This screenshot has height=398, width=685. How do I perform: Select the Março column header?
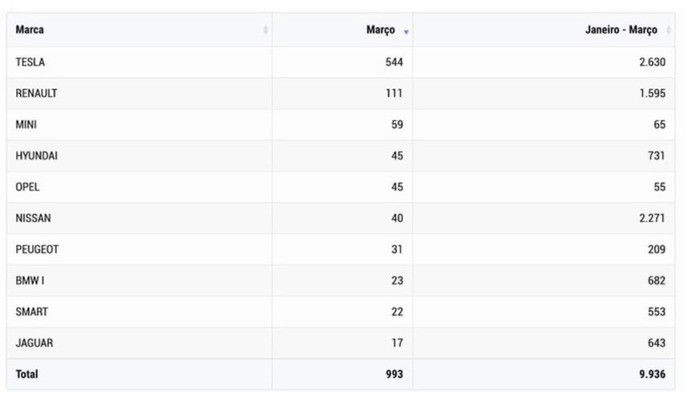pos(342,30)
